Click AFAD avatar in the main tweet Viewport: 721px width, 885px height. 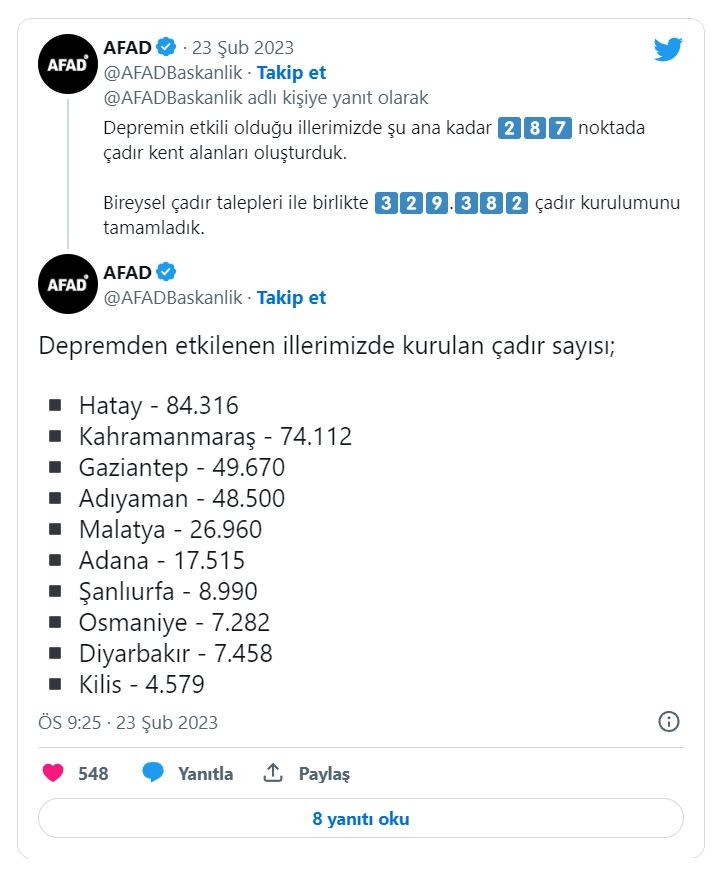coord(67,284)
